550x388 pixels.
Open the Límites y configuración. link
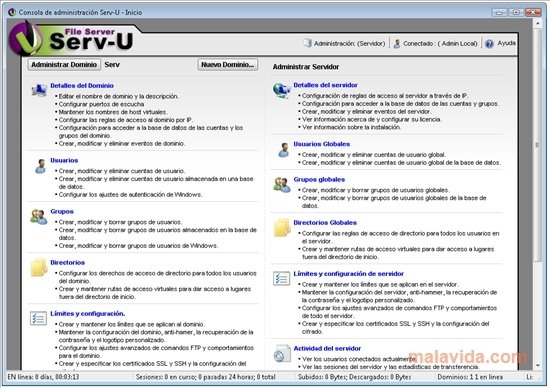pyautogui.click(x=88, y=314)
